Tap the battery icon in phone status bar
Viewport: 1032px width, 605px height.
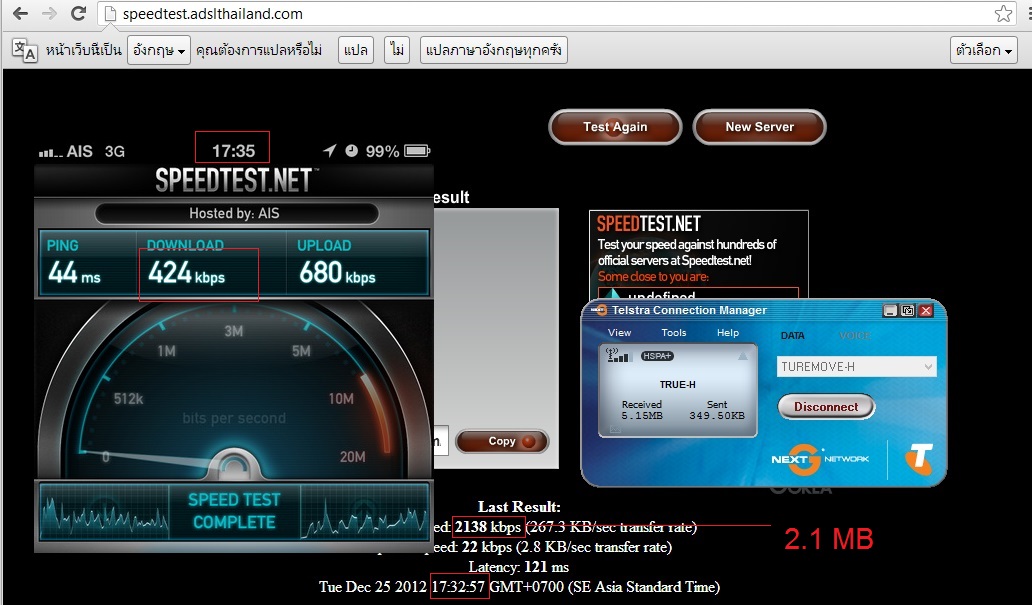point(417,151)
